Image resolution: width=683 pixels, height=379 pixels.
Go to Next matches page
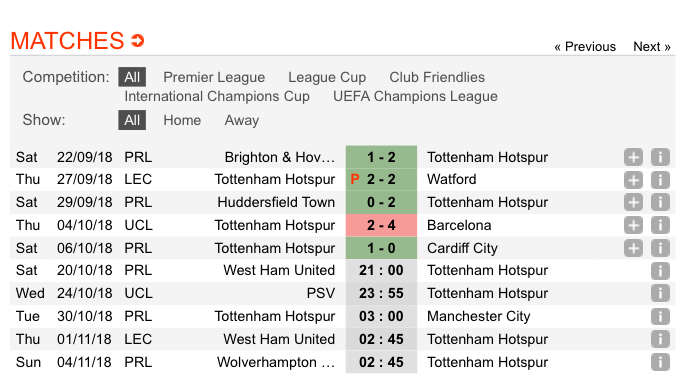click(652, 47)
